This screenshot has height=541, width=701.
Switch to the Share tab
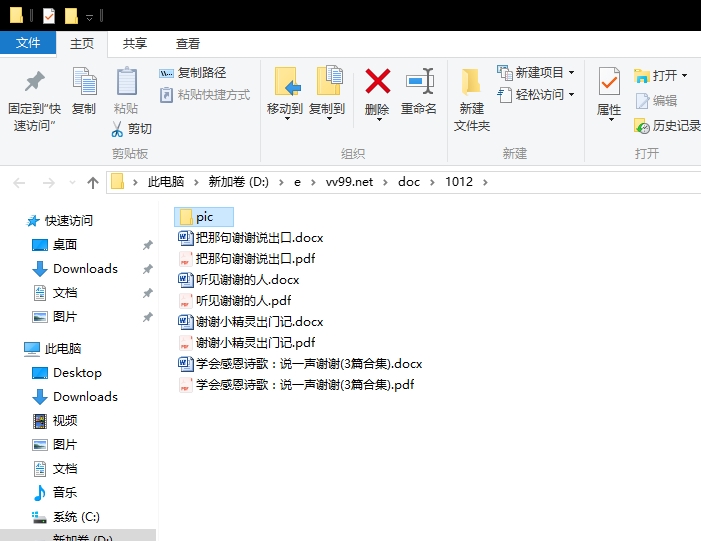pyautogui.click(x=135, y=43)
